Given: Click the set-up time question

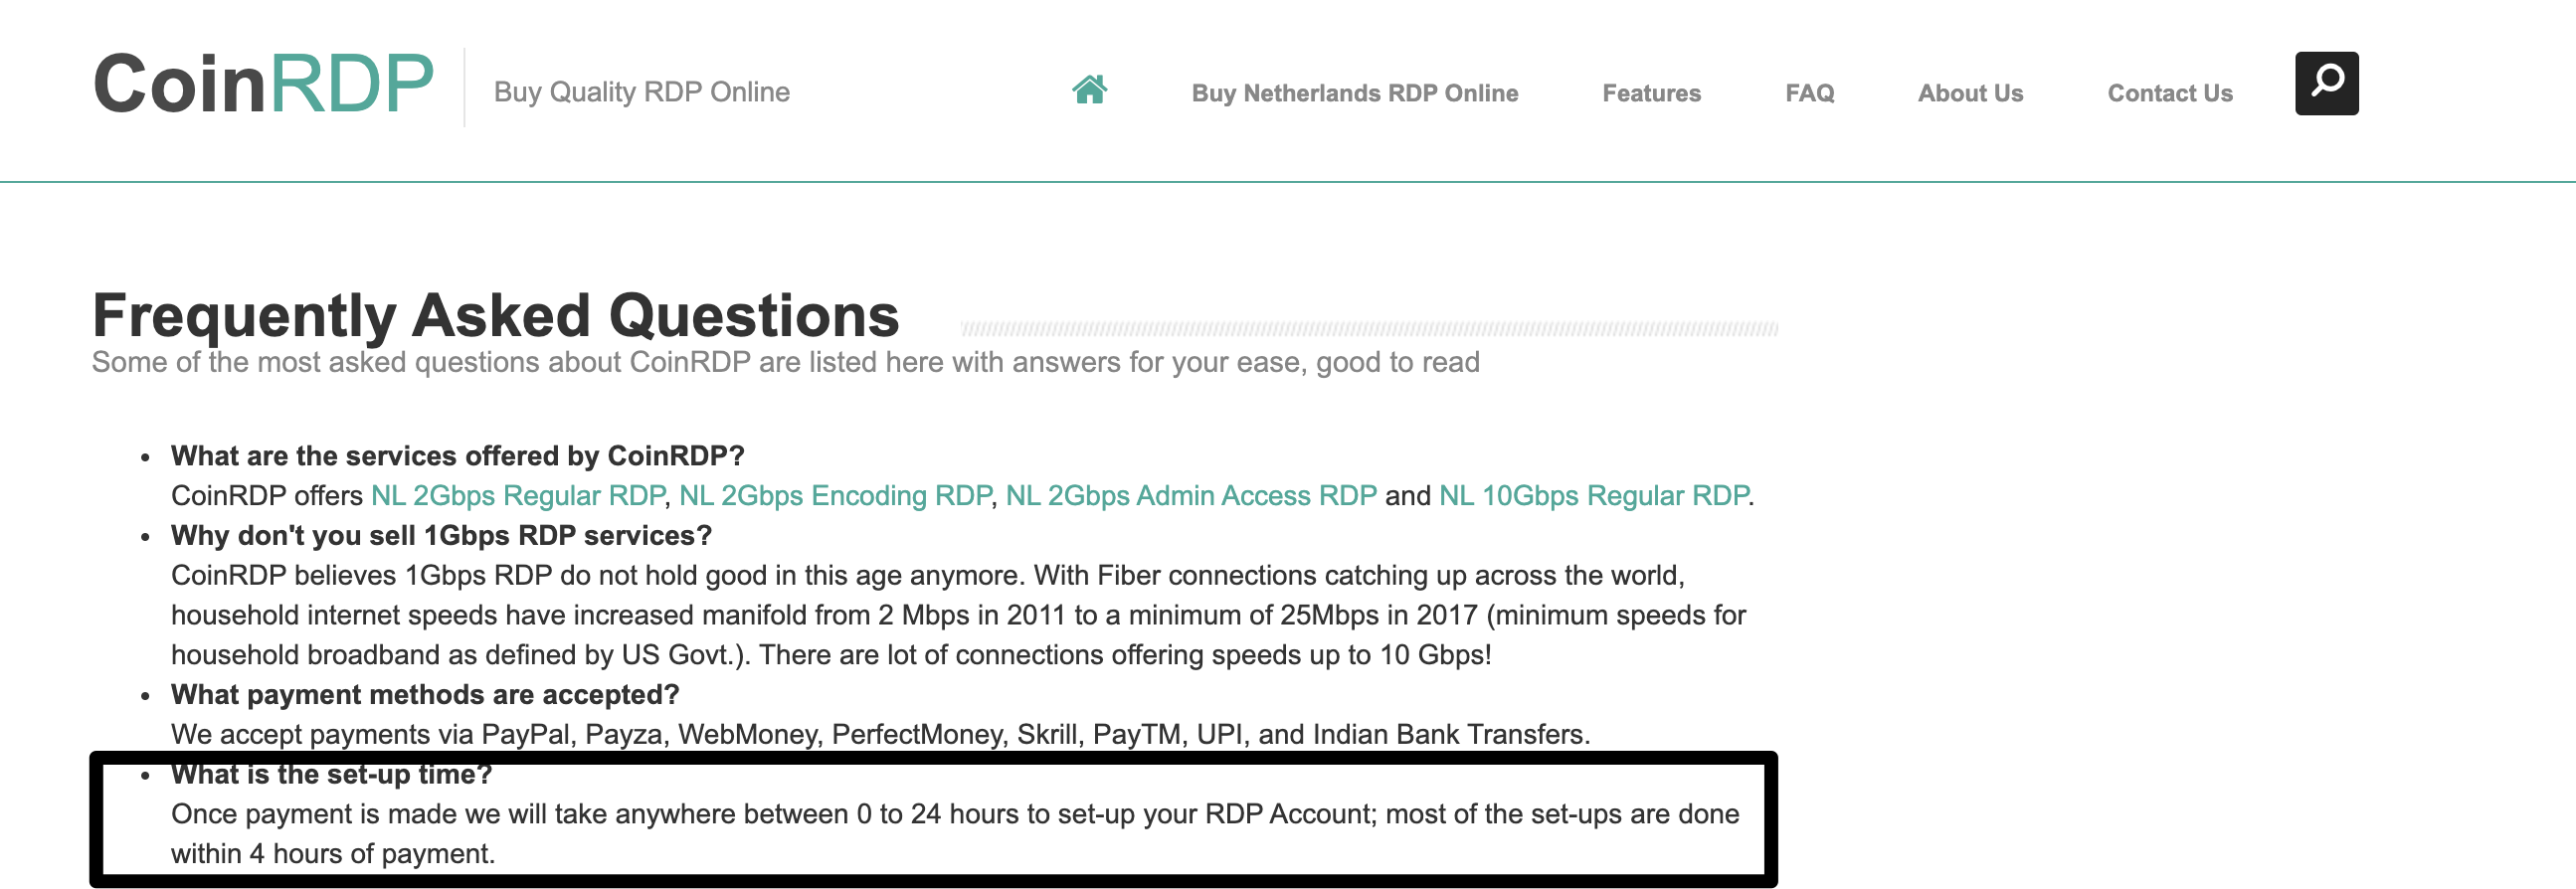Looking at the screenshot, I should tap(332, 774).
